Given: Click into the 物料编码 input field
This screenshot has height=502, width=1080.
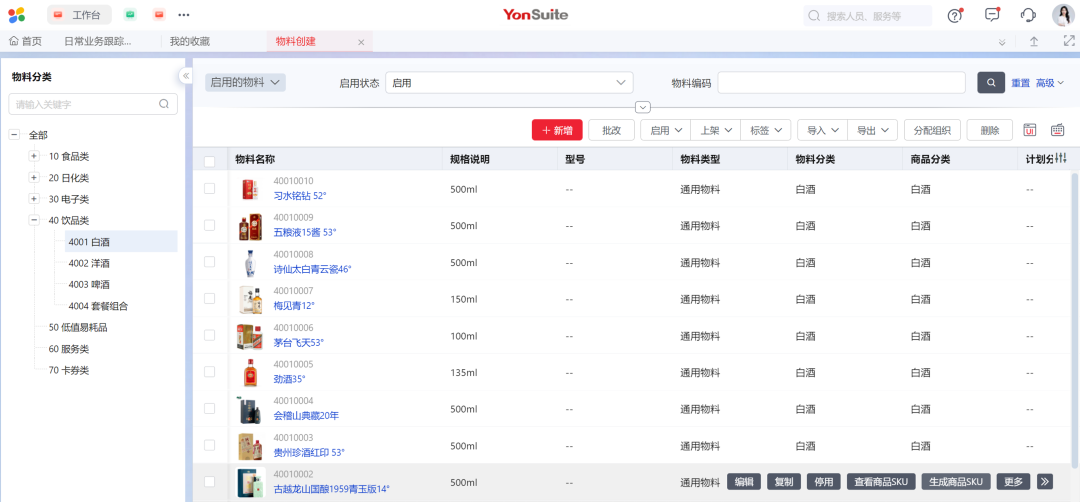Looking at the screenshot, I should click(x=841, y=83).
